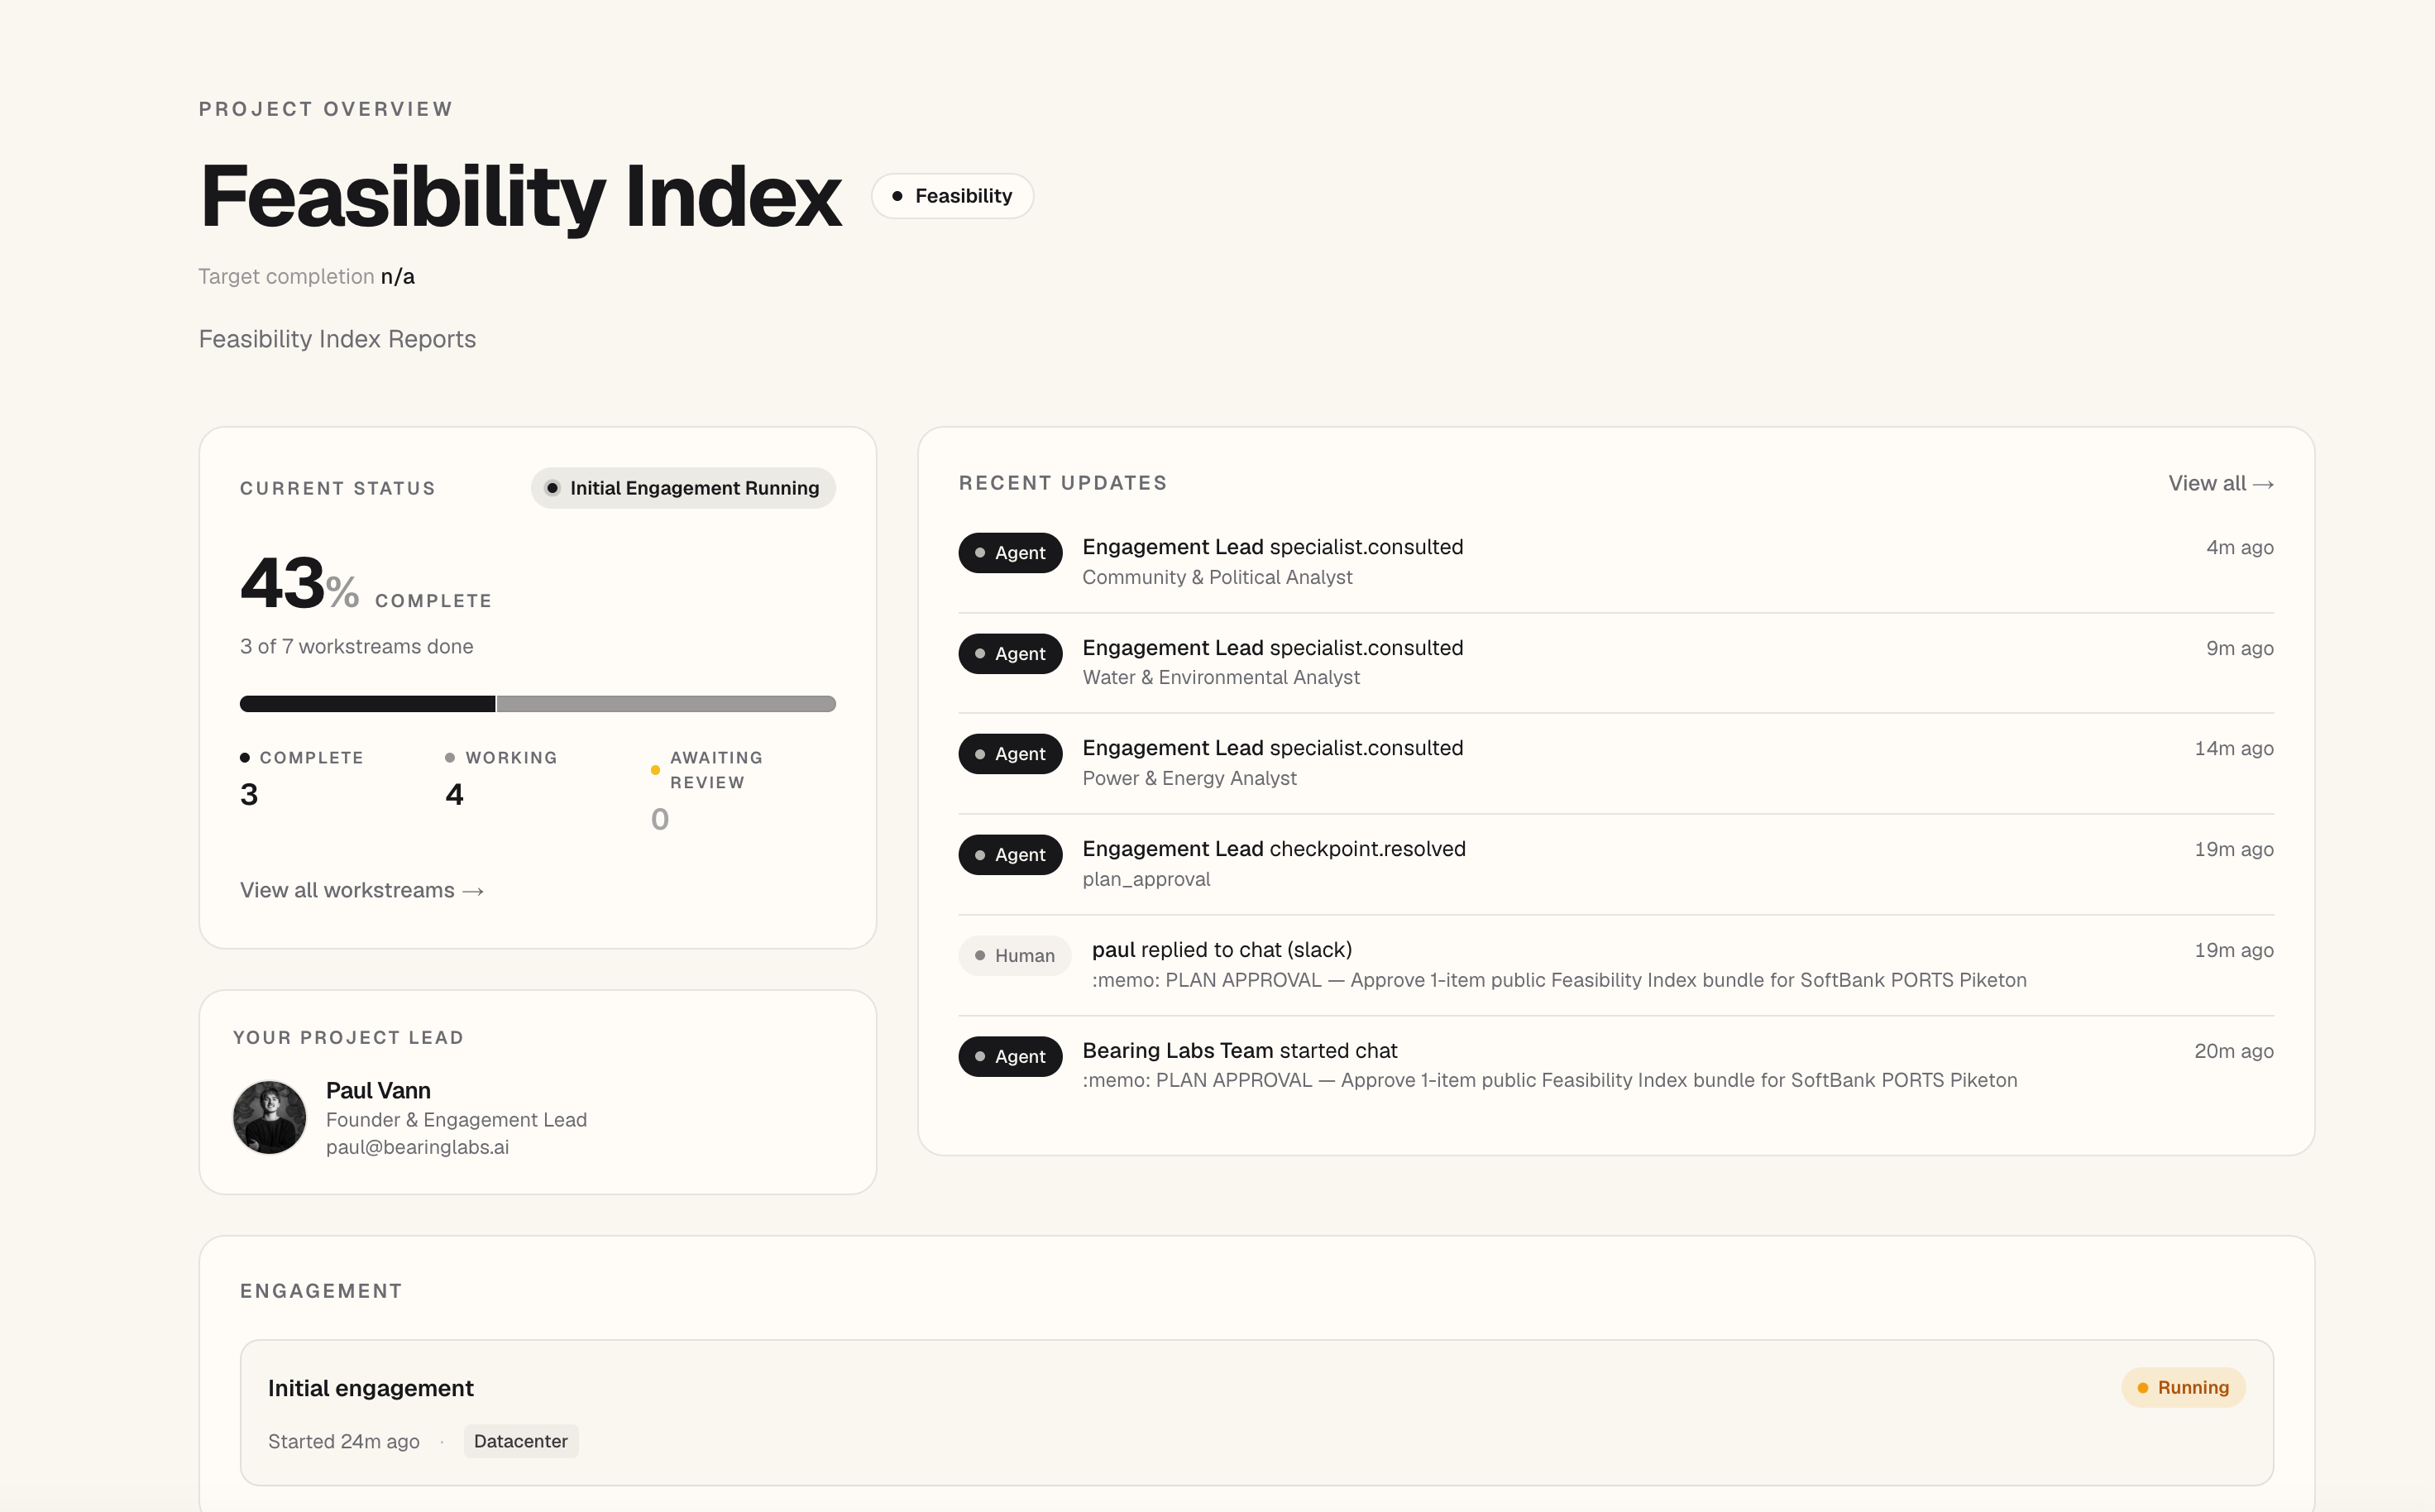Click the PROJECT OVERVIEW heading
Image resolution: width=2435 pixels, height=1512 pixels.
coord(326,109)
